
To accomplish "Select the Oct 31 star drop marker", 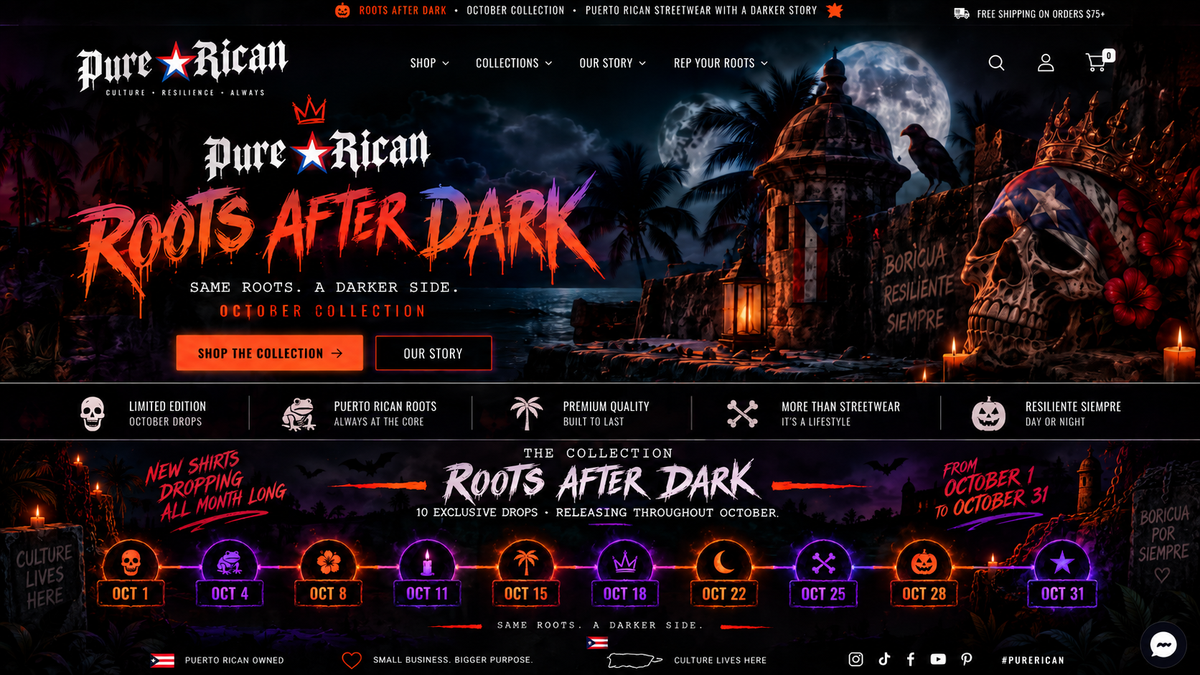I will click(1061, 575).
